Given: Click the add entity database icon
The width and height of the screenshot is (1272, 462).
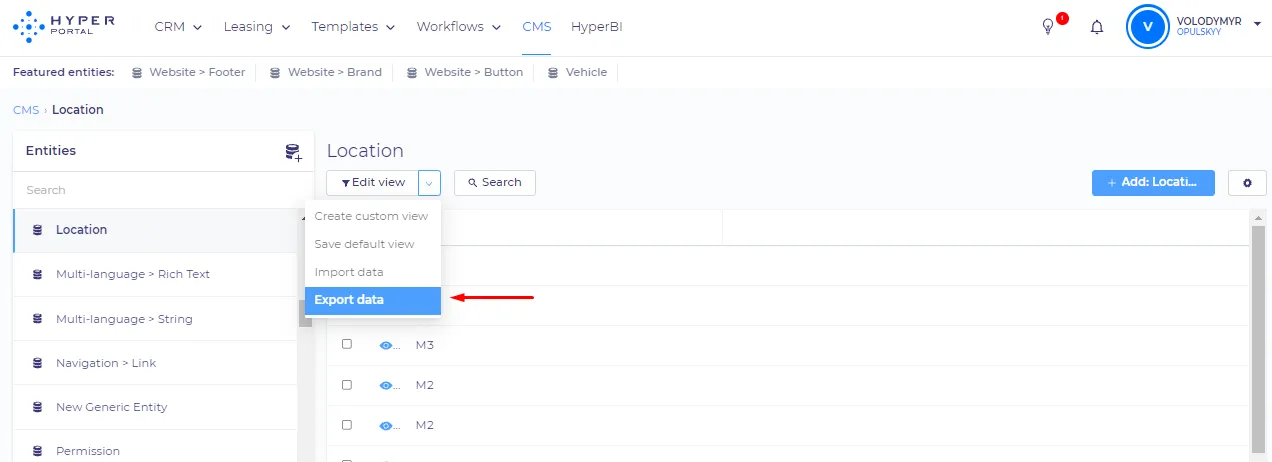Looking at the screenshot, I should point(293,152).
